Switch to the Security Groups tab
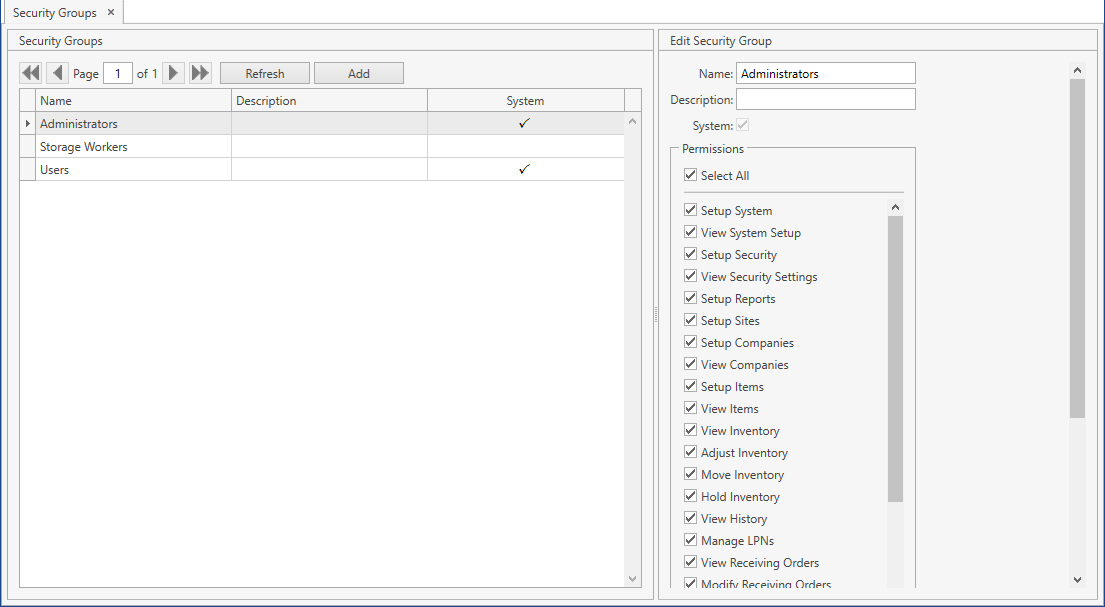 pyautogui.click(x=55, y=13)
